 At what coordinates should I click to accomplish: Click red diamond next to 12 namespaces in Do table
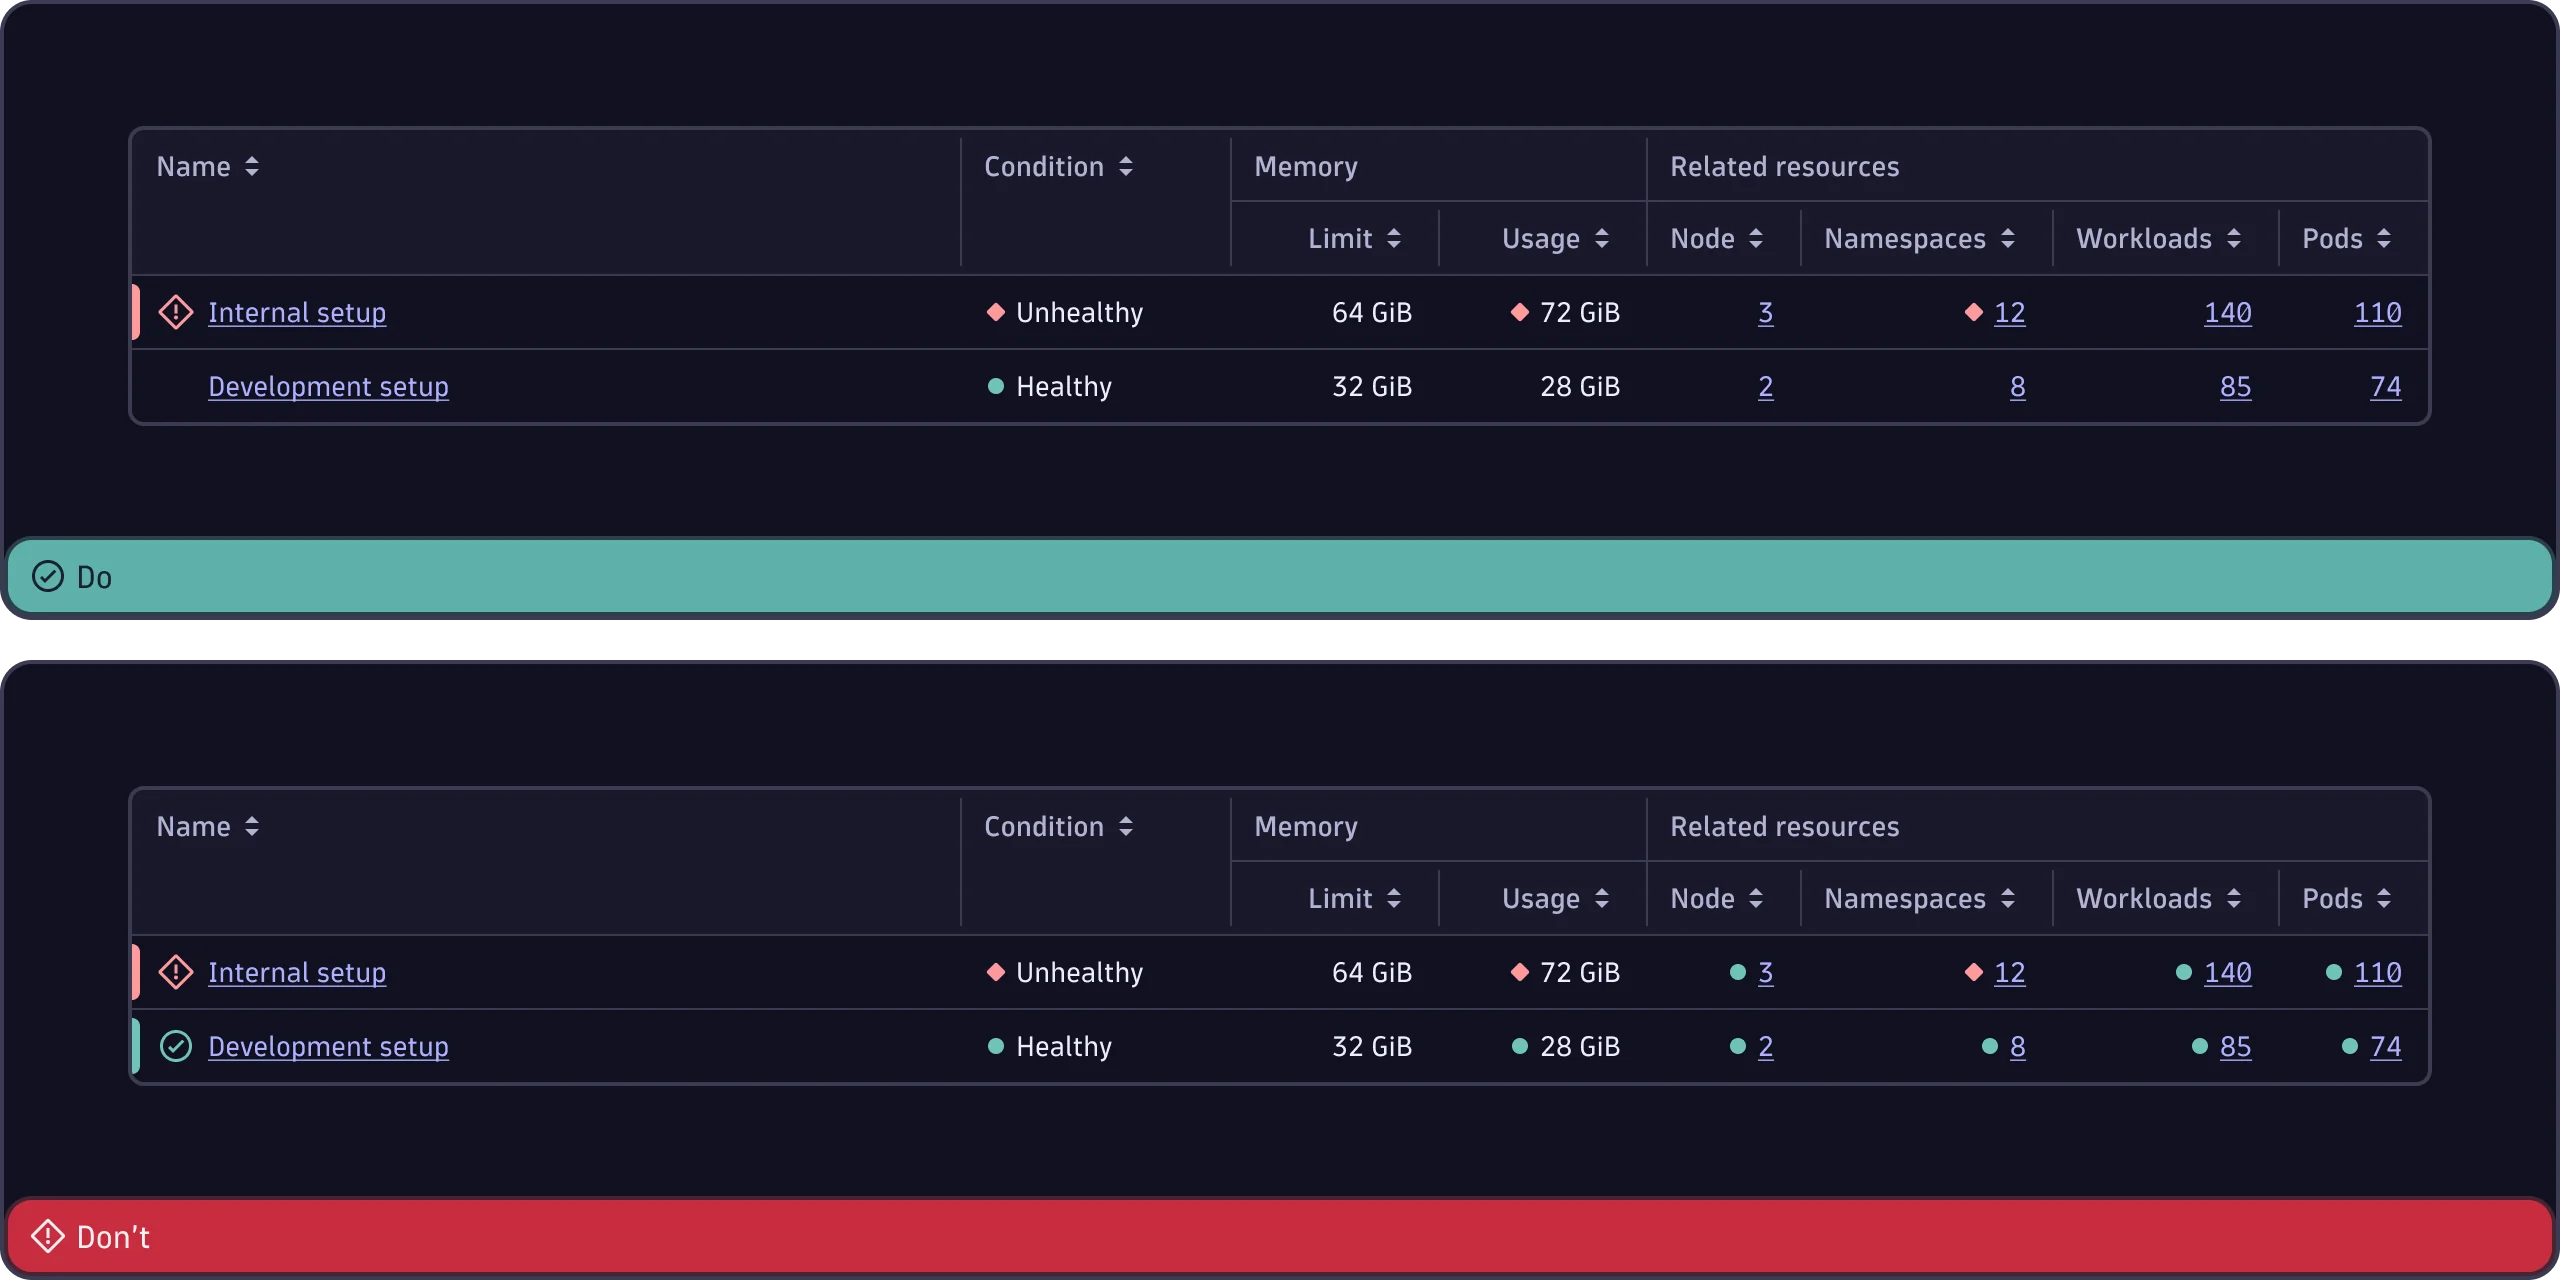(1974, 312)
